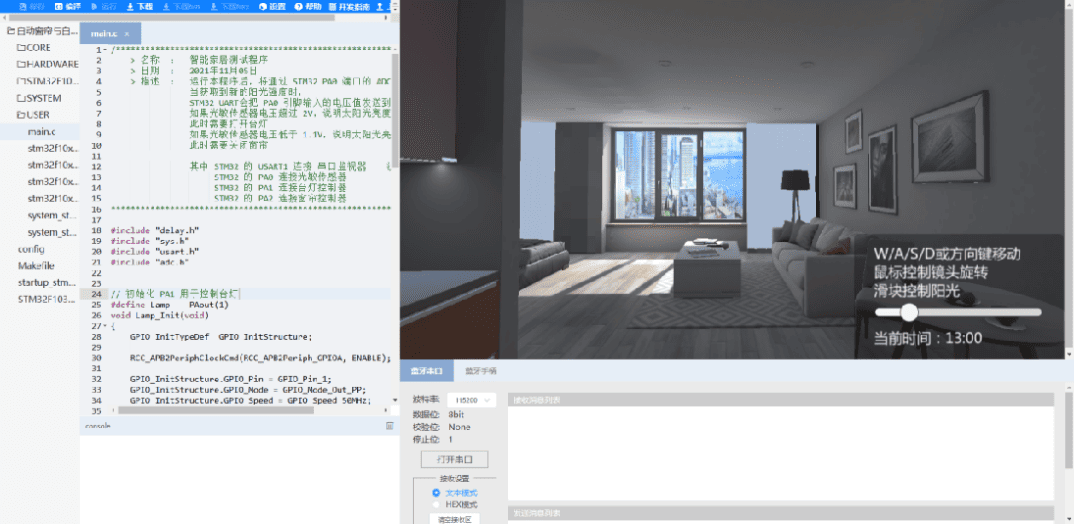Click the 下载bin toolbar button
This screenshot has height=524, width=1075.
point(180,6)
